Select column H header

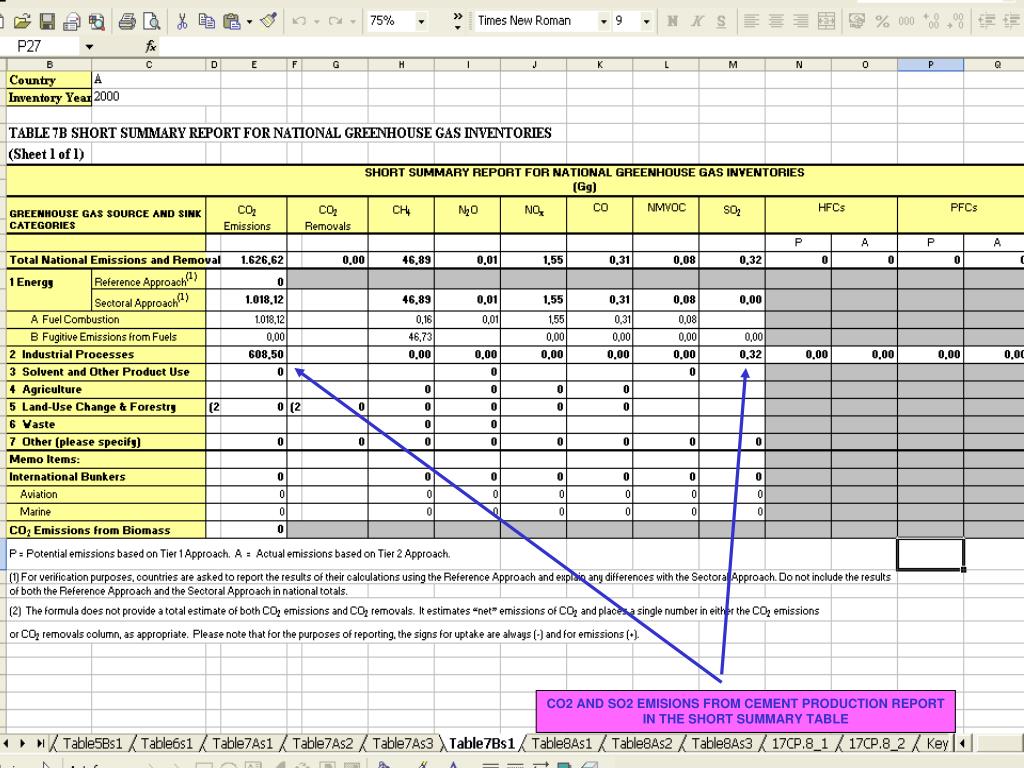(402, 65)
